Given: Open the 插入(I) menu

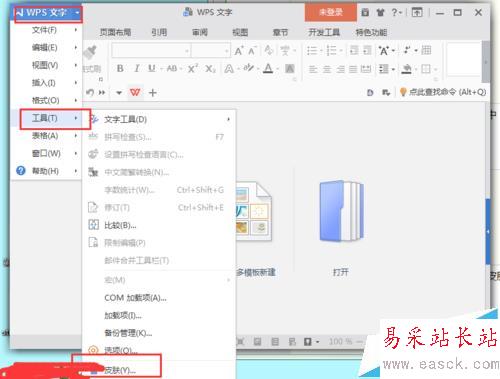Looking at the screenshot, I should pos(46,83).
